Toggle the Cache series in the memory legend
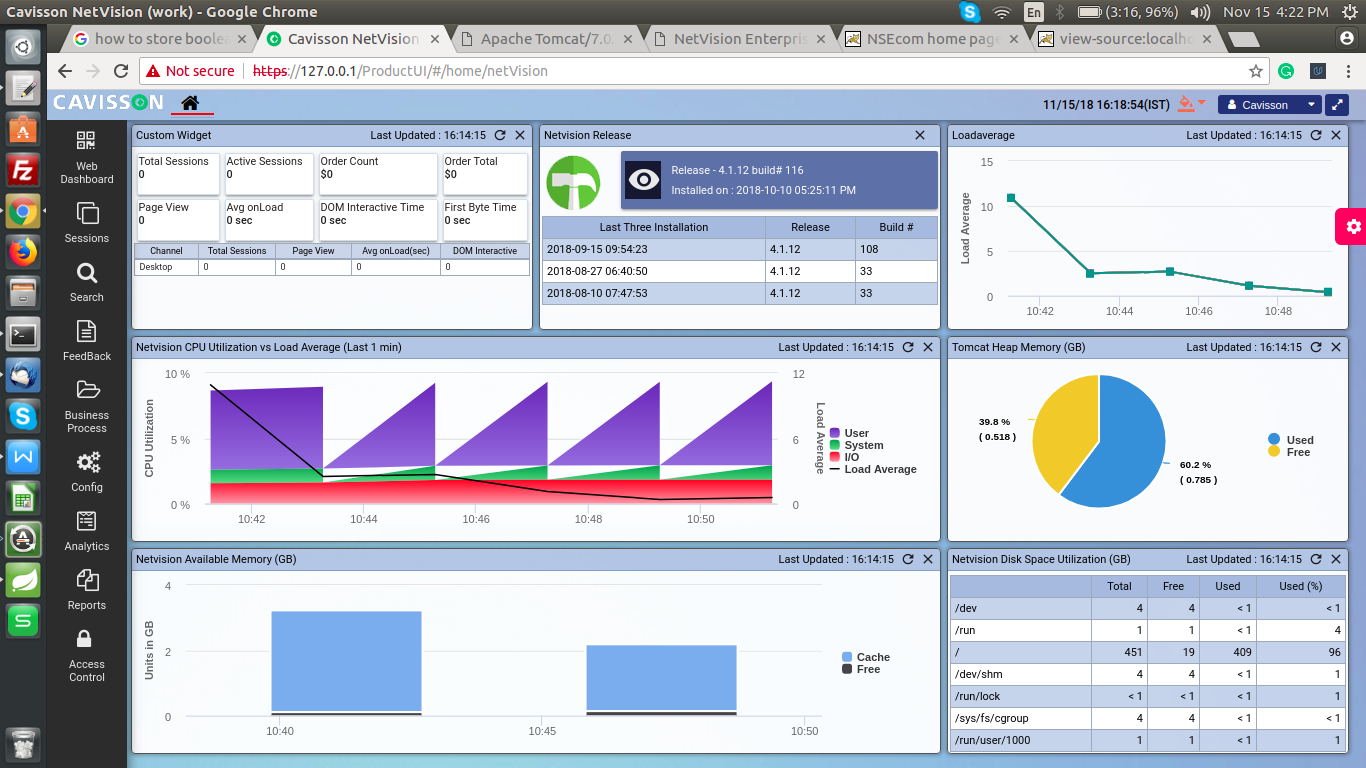Screen dimensions: 1366x768 click(x=866, y=657)
